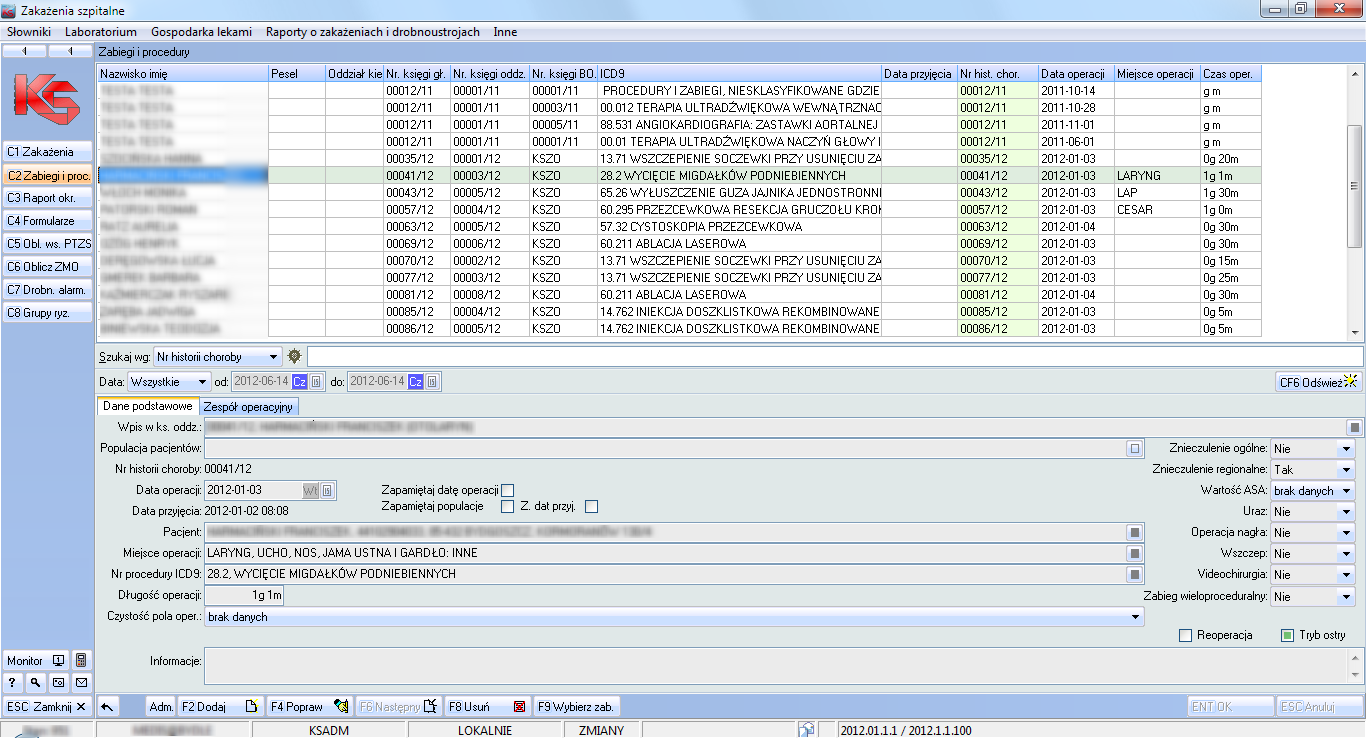The image size is (1366, 738).
Task: Open the envelope mail icon
Action: click(x=81, y=682)
